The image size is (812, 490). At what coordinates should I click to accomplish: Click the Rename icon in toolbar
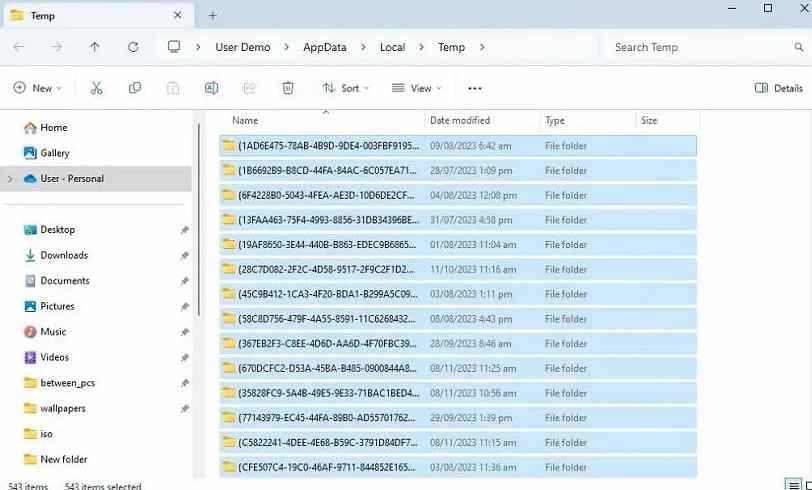211,88
